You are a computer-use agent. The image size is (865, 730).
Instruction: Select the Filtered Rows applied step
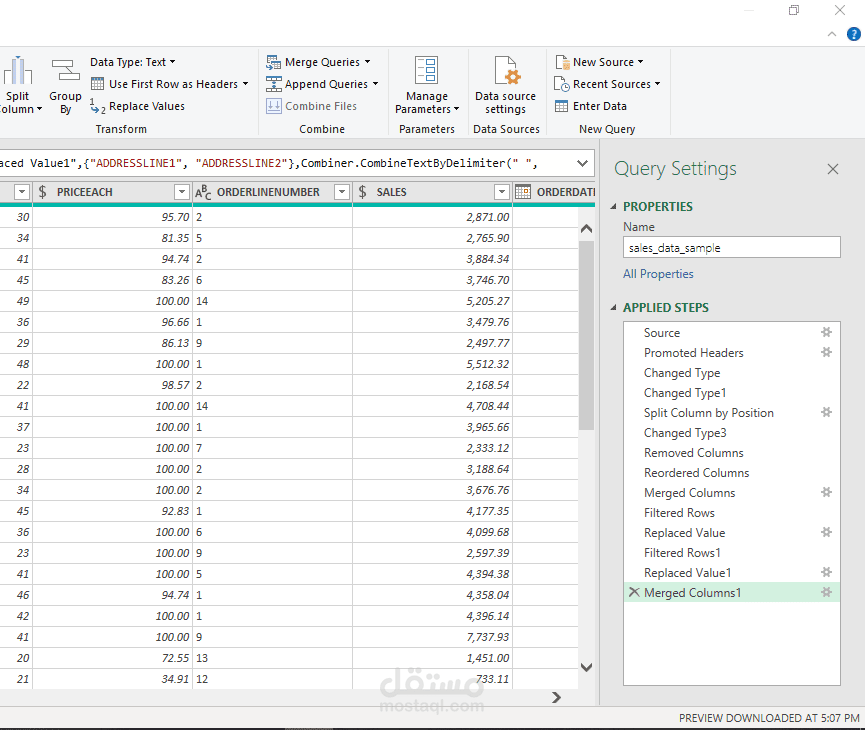click(681, 512)
